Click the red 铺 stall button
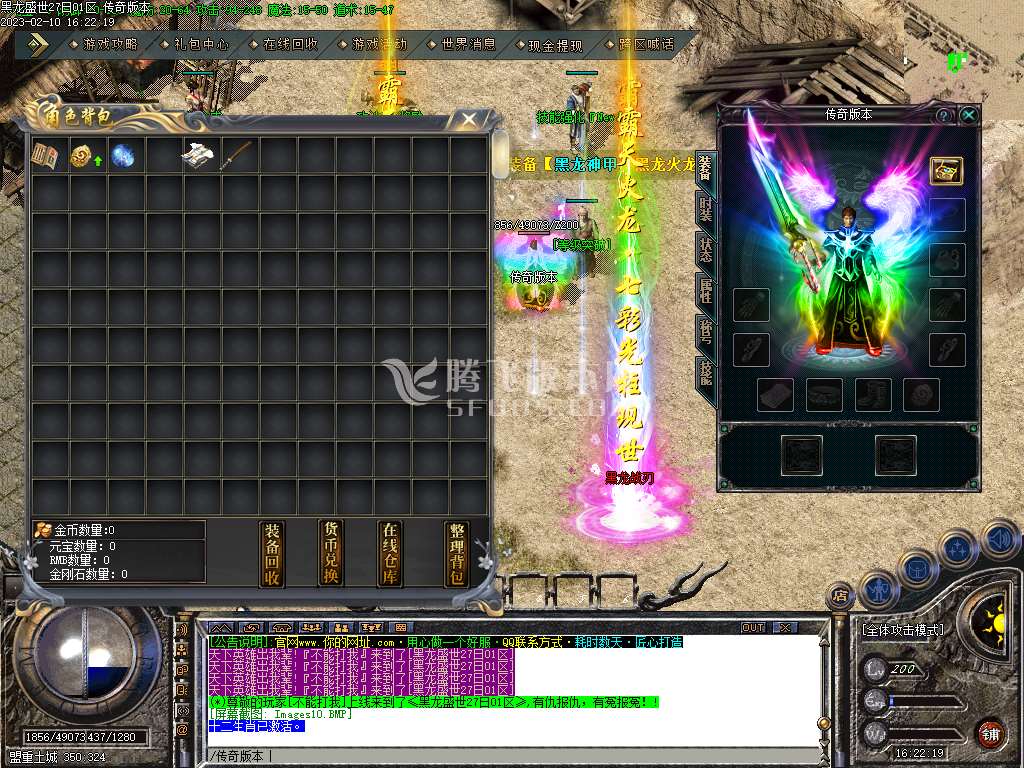Viewport: 1024px width, 768px height. click(991, 735)
